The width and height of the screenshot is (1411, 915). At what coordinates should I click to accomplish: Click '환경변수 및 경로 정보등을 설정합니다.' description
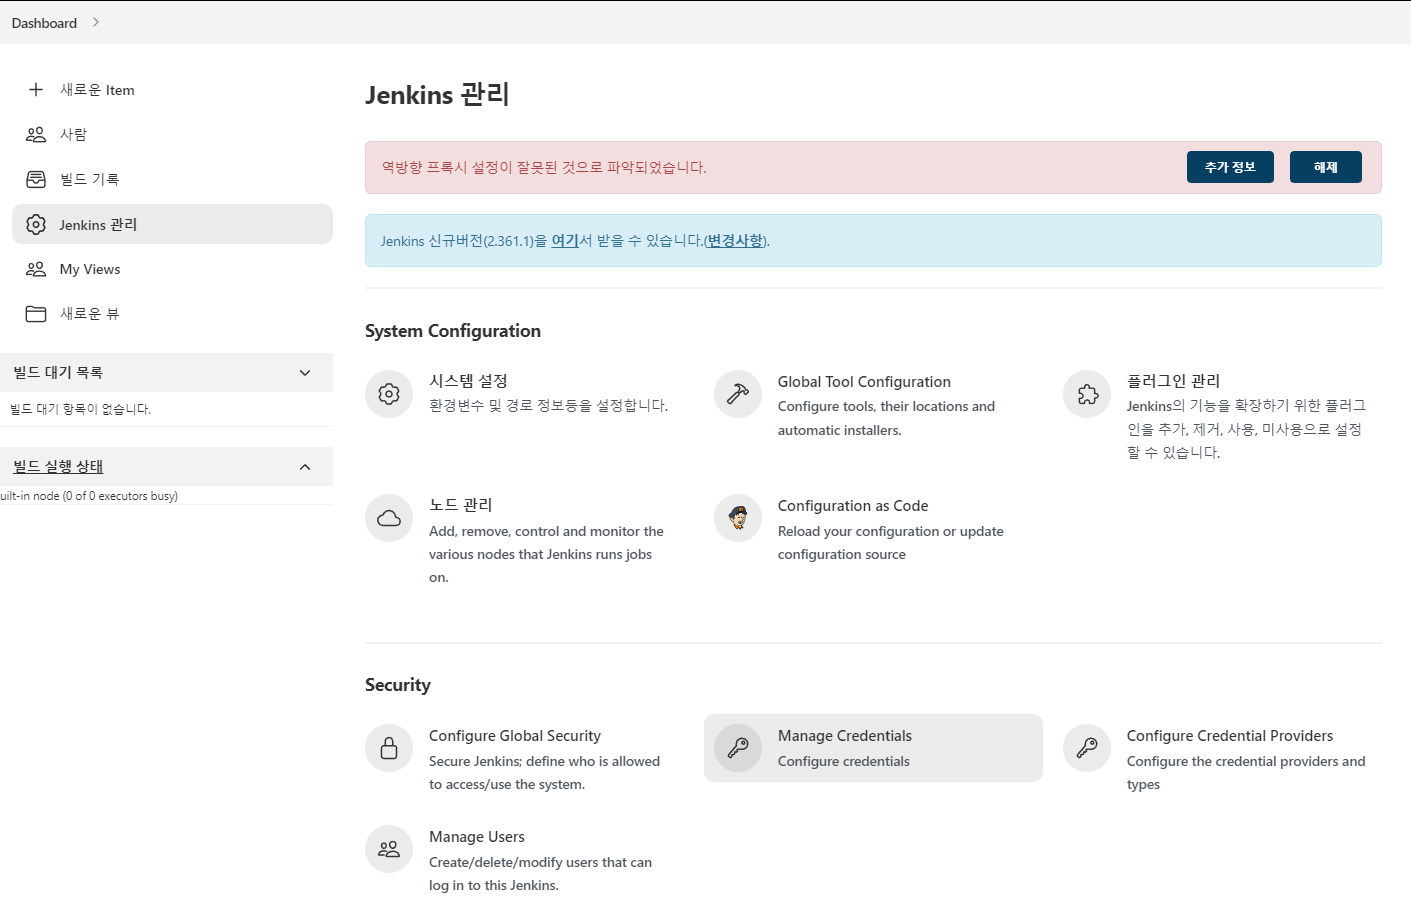[x=548, y=405]
